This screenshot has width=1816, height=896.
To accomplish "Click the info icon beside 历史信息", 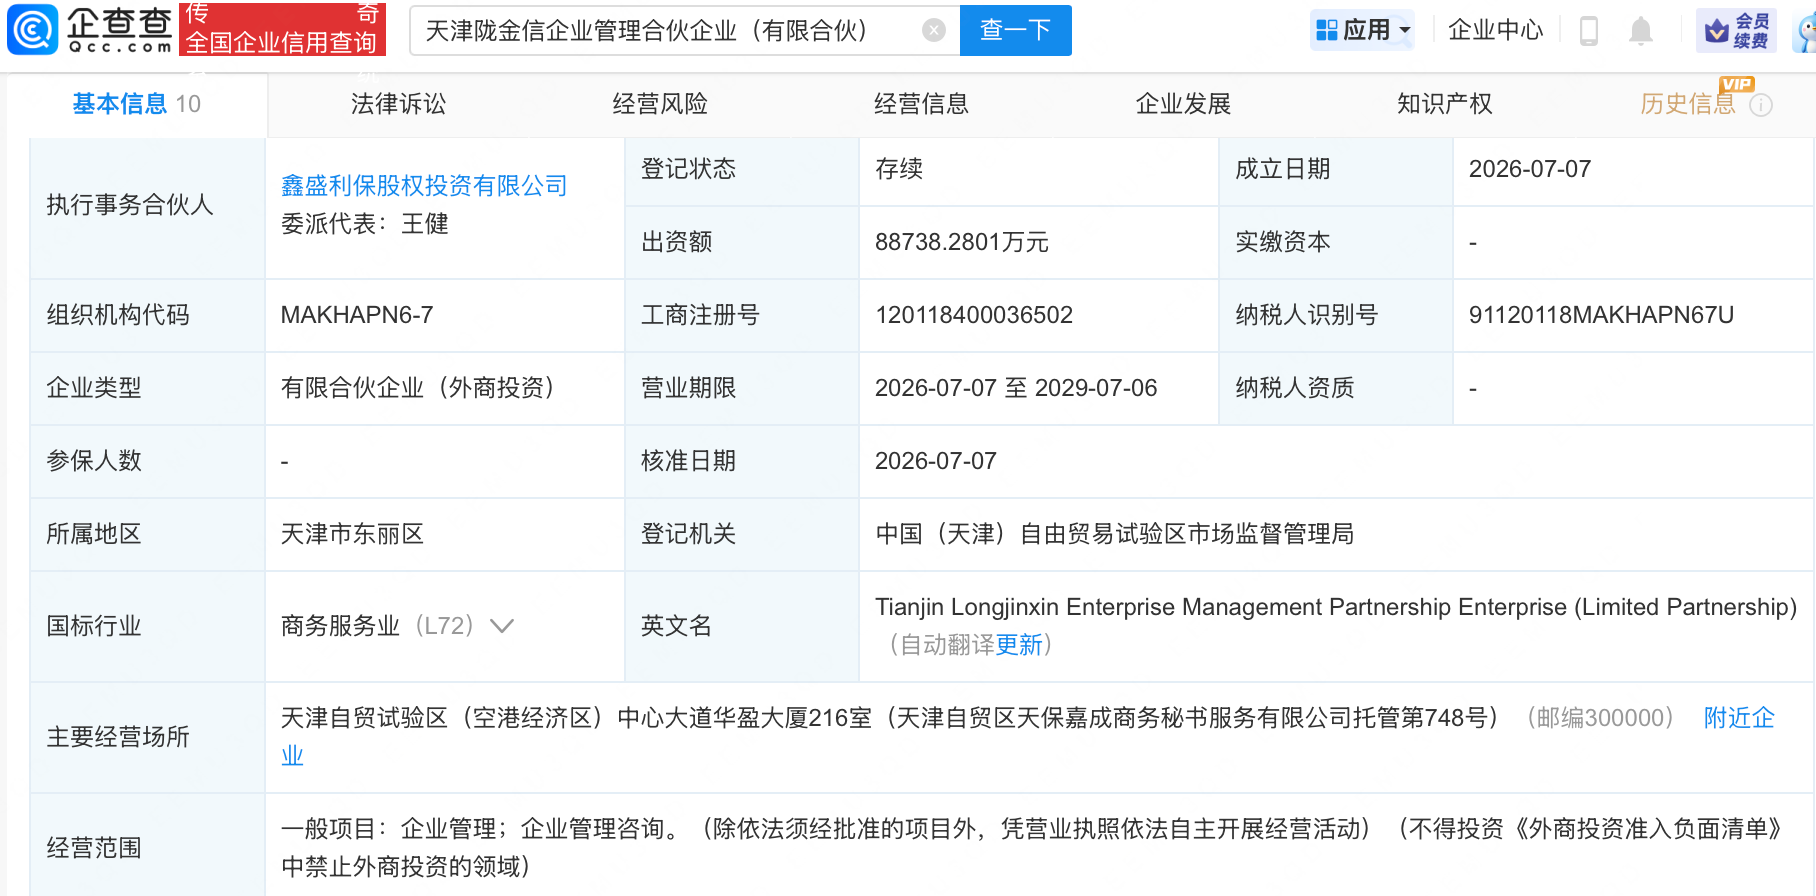I will (x=1762, y=105).
